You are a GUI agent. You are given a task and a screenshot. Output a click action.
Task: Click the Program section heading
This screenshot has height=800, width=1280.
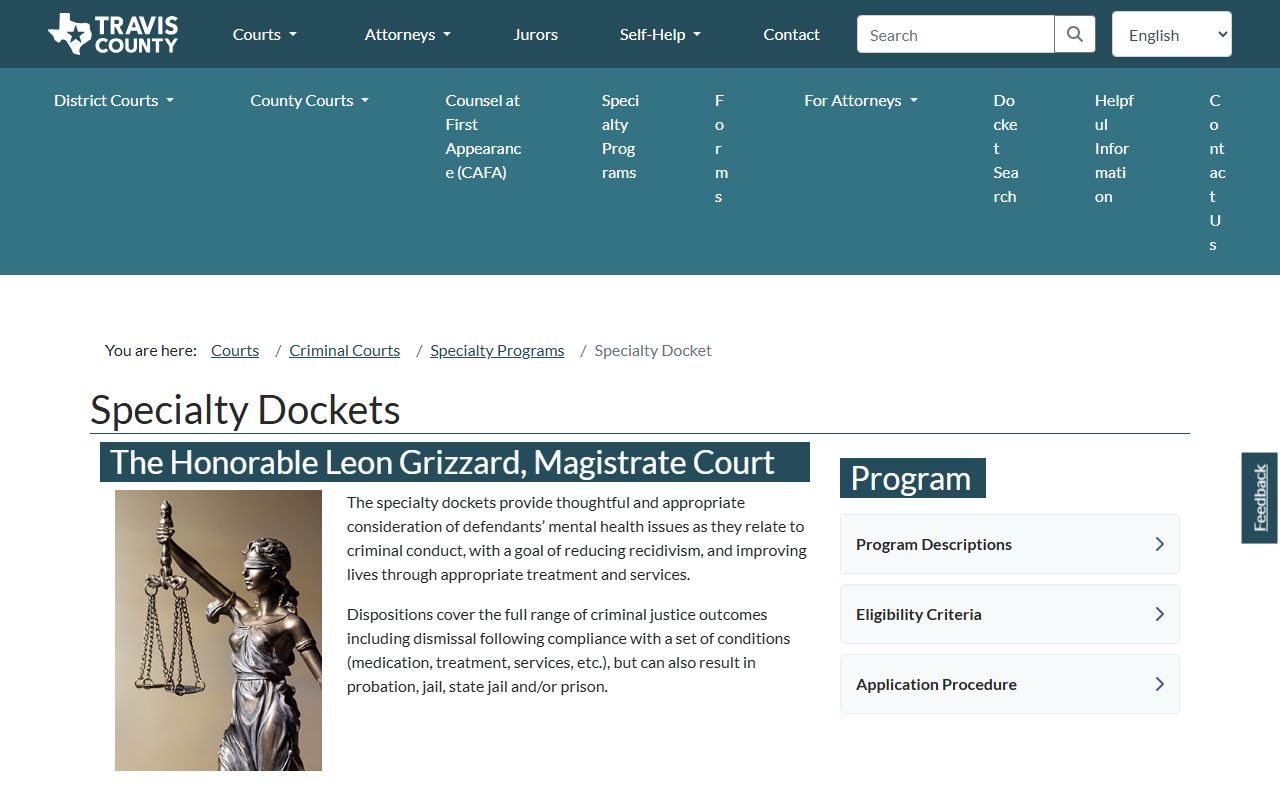click(912, 478)
